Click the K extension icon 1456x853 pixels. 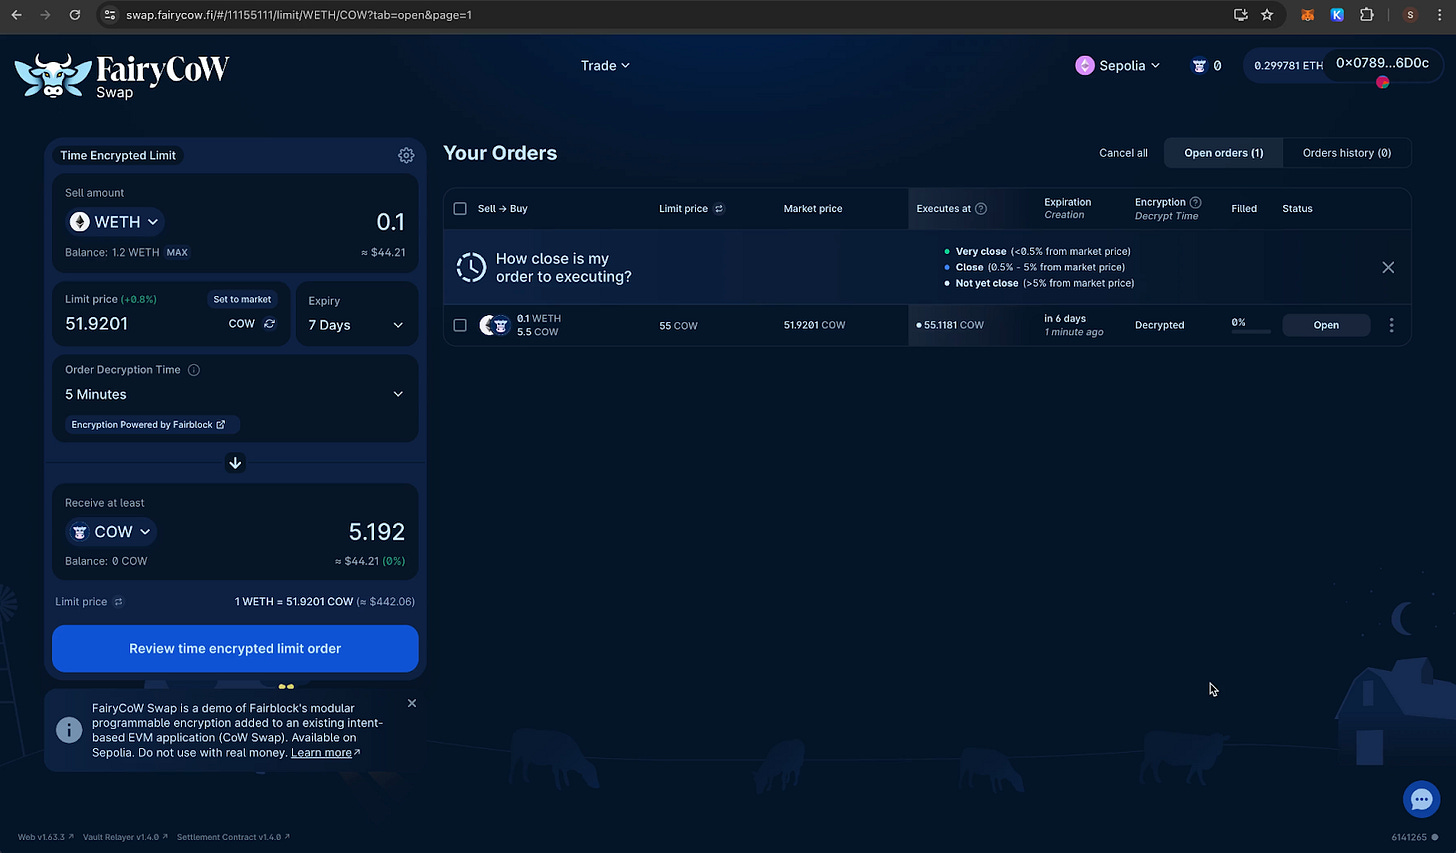pyautogui.click(x=1337, y=15)
